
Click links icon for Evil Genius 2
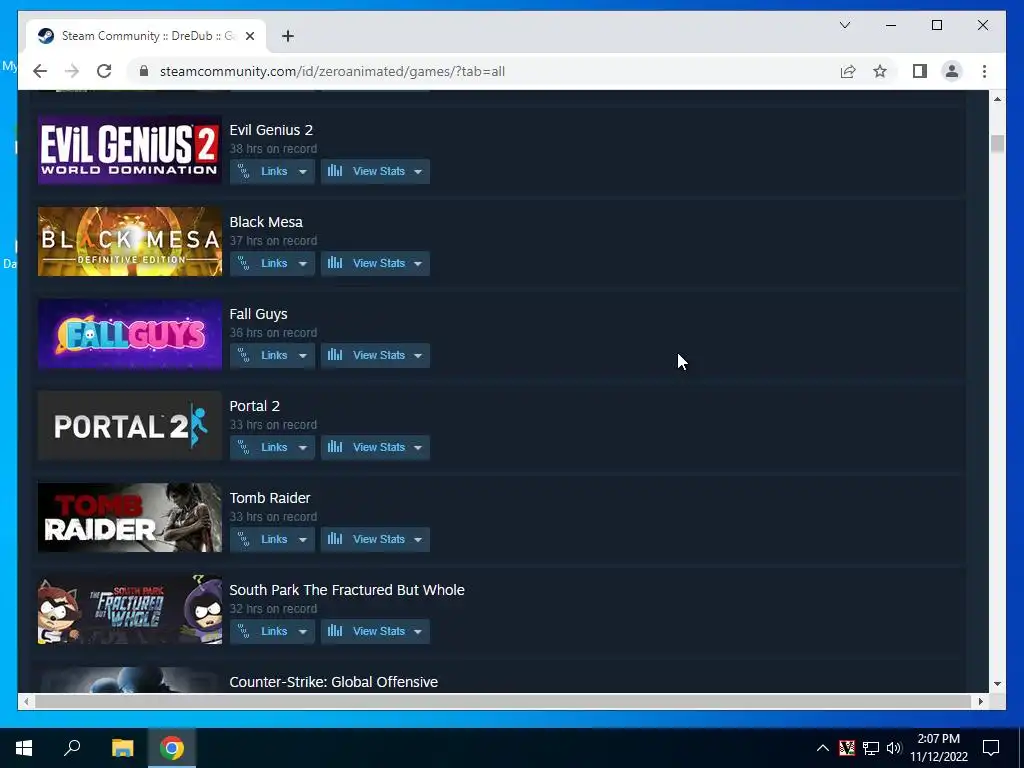click(244, 171)
